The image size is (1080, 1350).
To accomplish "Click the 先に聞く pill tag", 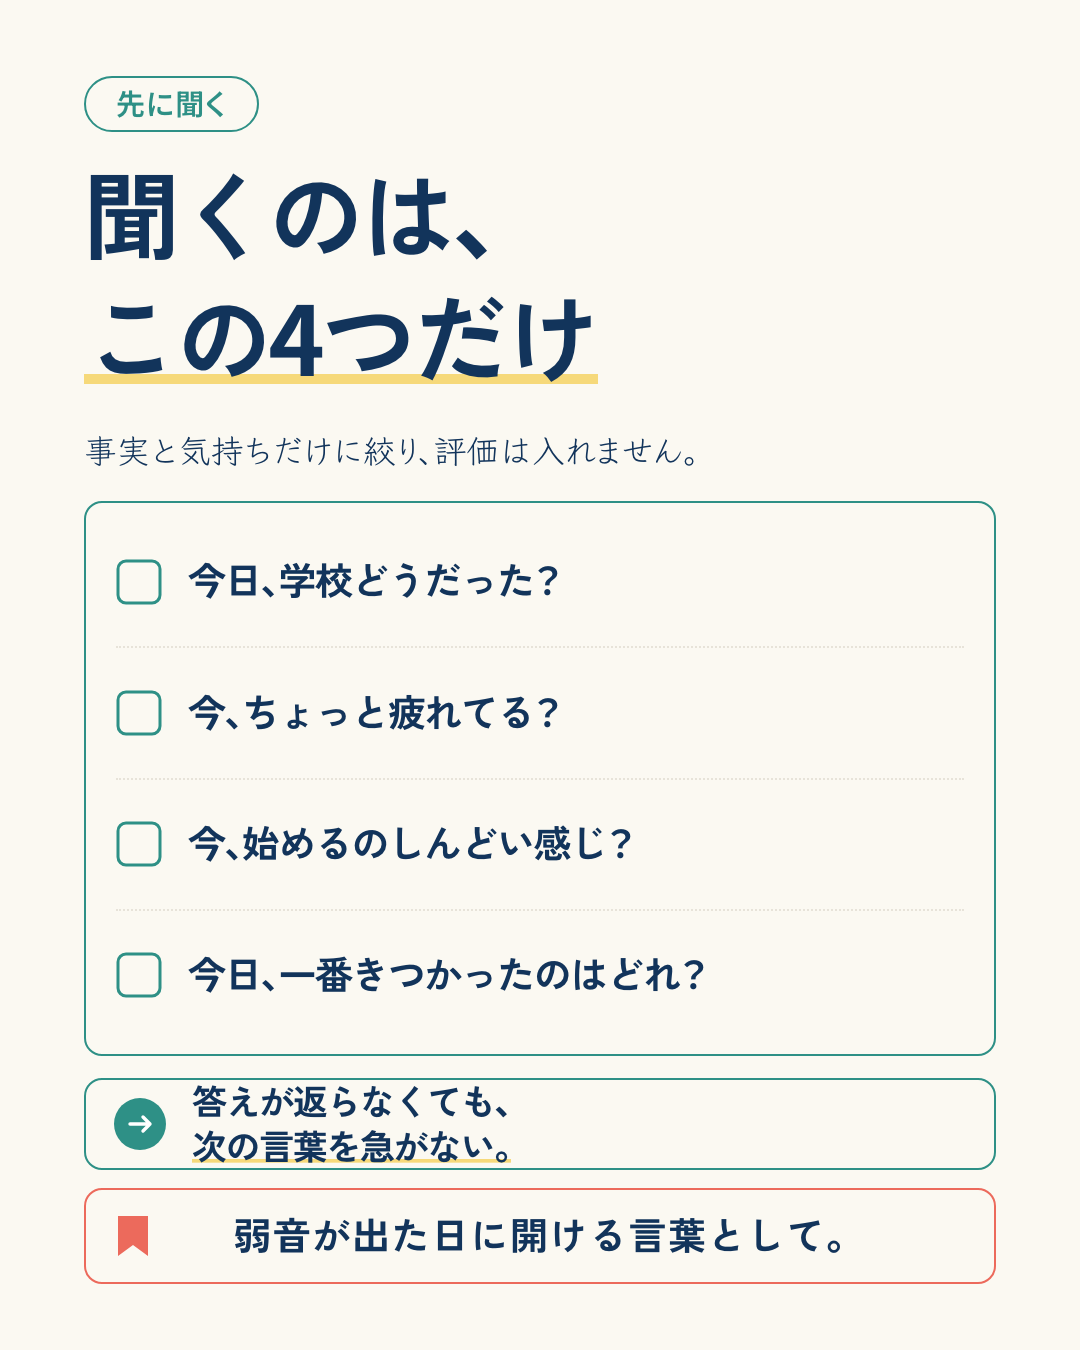I will coord(171,104).
